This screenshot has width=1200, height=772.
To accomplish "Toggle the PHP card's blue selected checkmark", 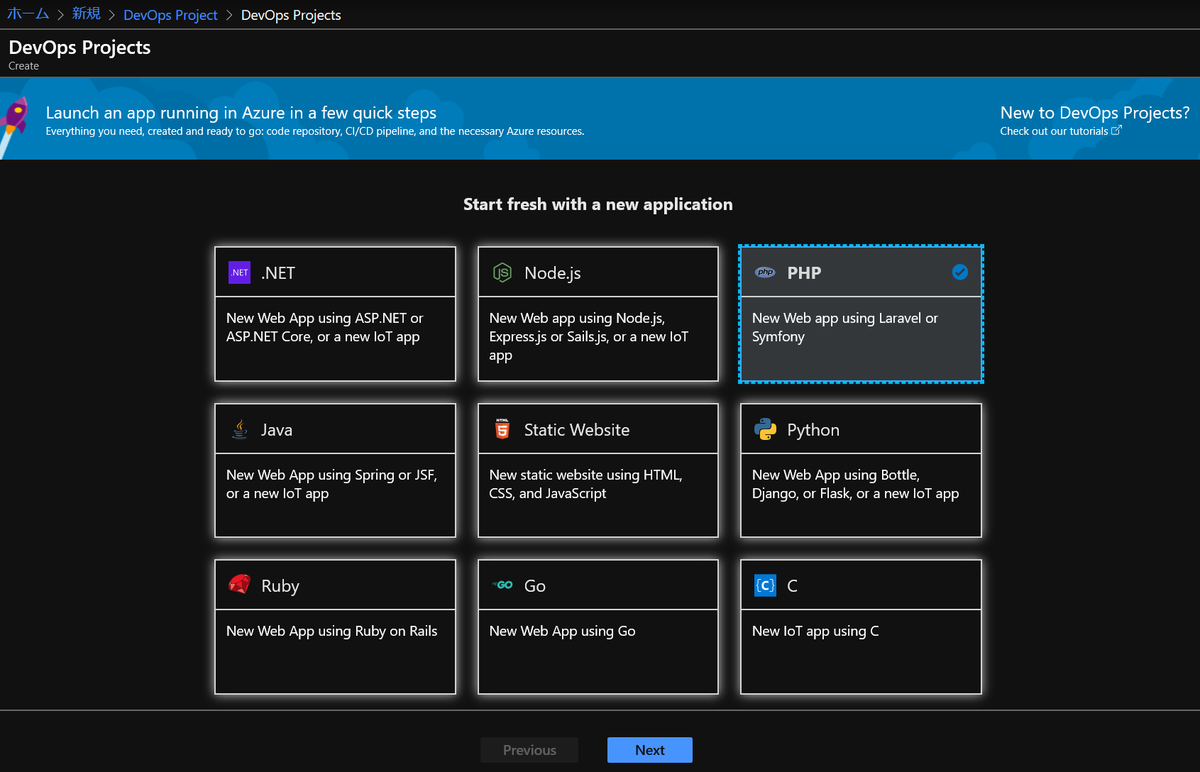I will point(960,272).
